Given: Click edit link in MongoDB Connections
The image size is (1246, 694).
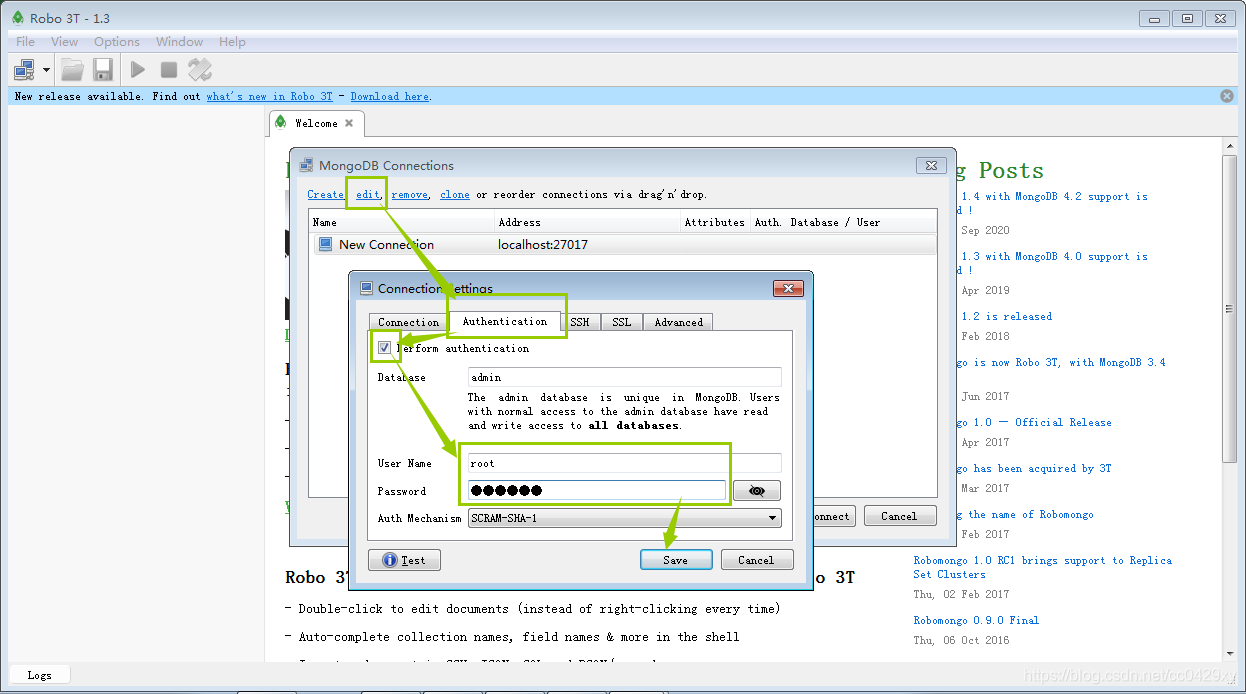Looking at the screenshot, I should tap(368, 194).
